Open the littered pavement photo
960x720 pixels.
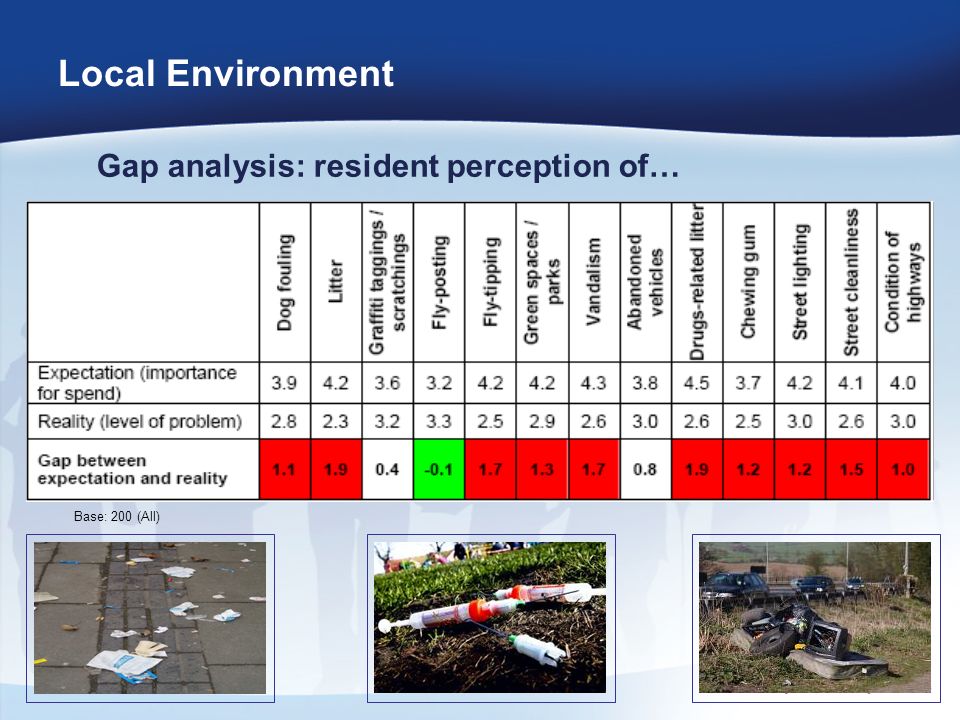pyautogui.click(x=150, y=618)
